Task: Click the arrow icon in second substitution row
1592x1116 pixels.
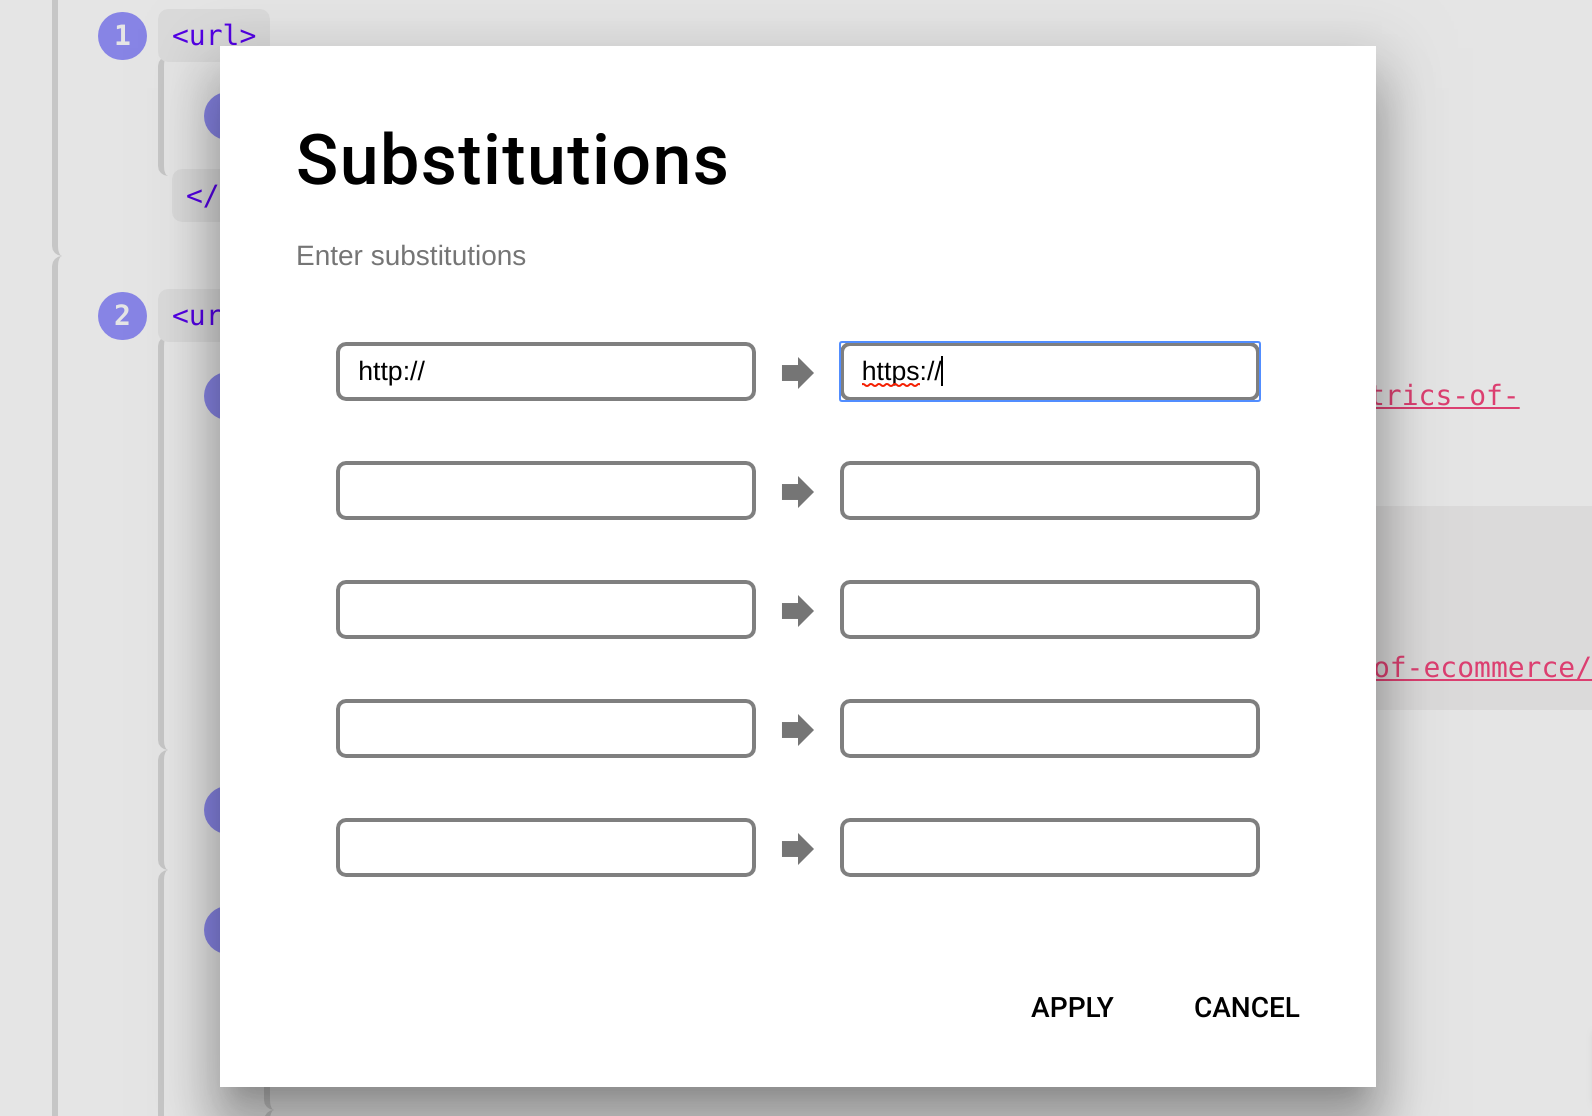Action: coord(797,492)
